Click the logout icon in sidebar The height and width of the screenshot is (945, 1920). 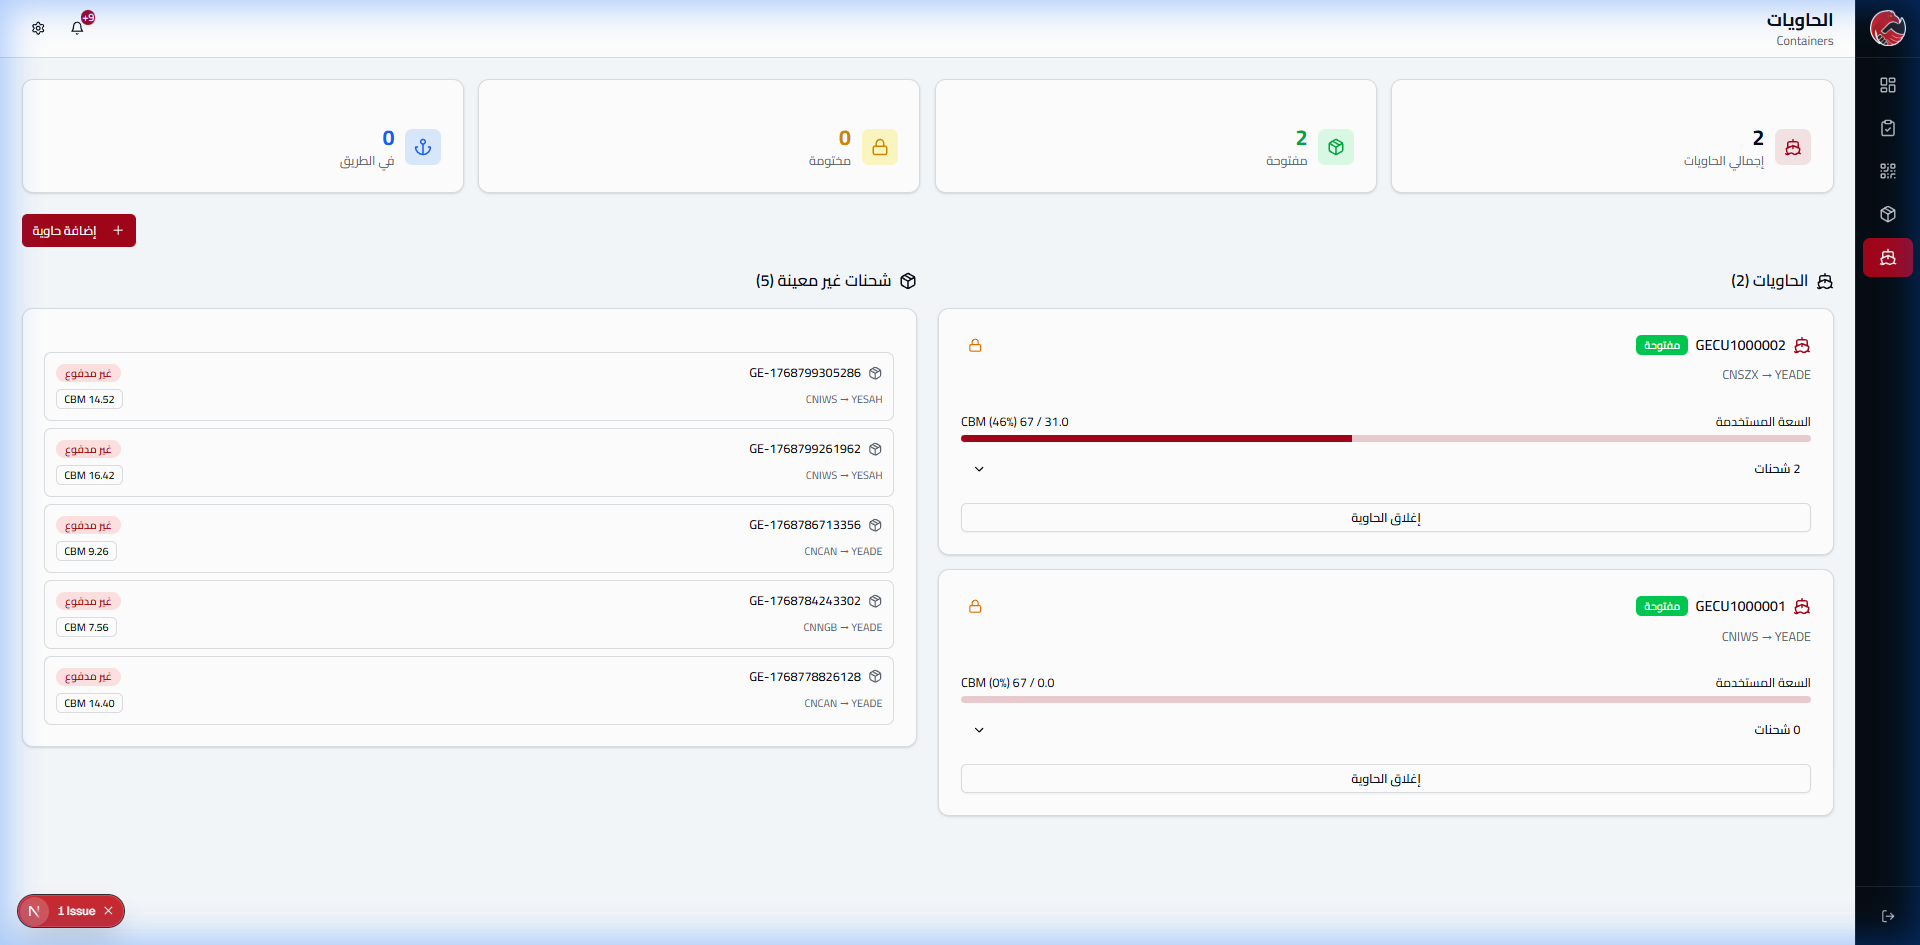pyautogui.click(x=1887, y=916)
